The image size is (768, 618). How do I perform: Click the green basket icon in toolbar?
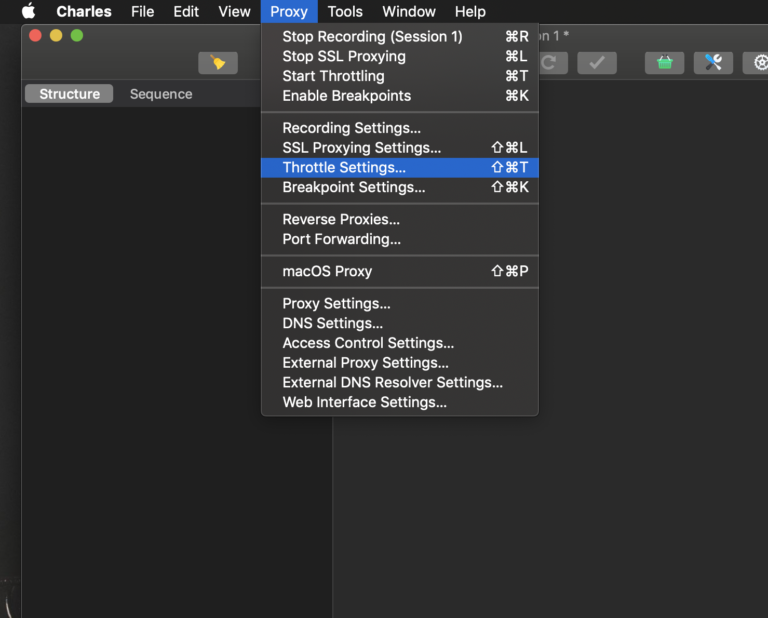pyautogui.click(x=664, y=63)
